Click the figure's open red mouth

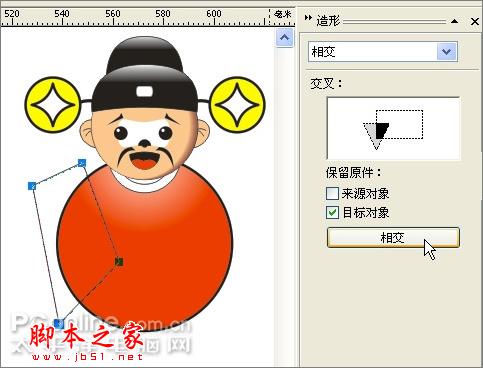(144, 161)
